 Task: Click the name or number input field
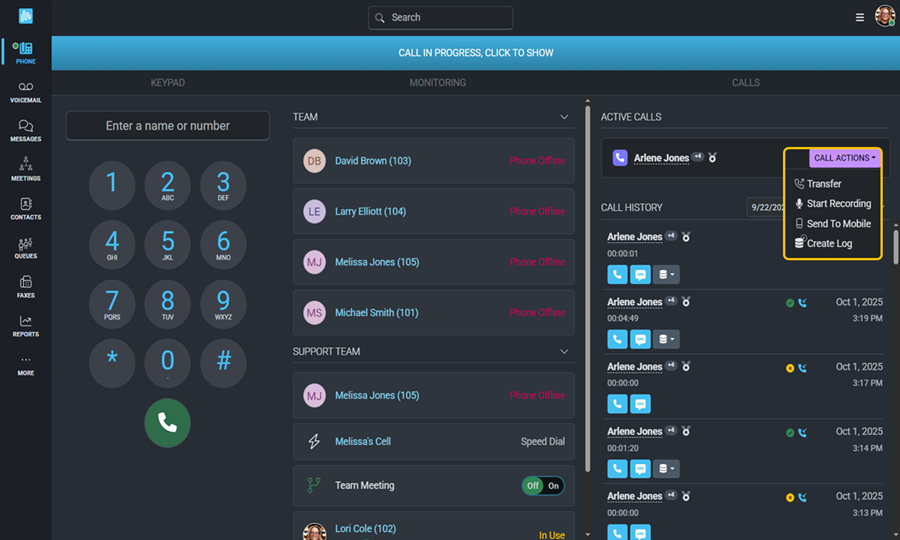[x=167, y=126]
